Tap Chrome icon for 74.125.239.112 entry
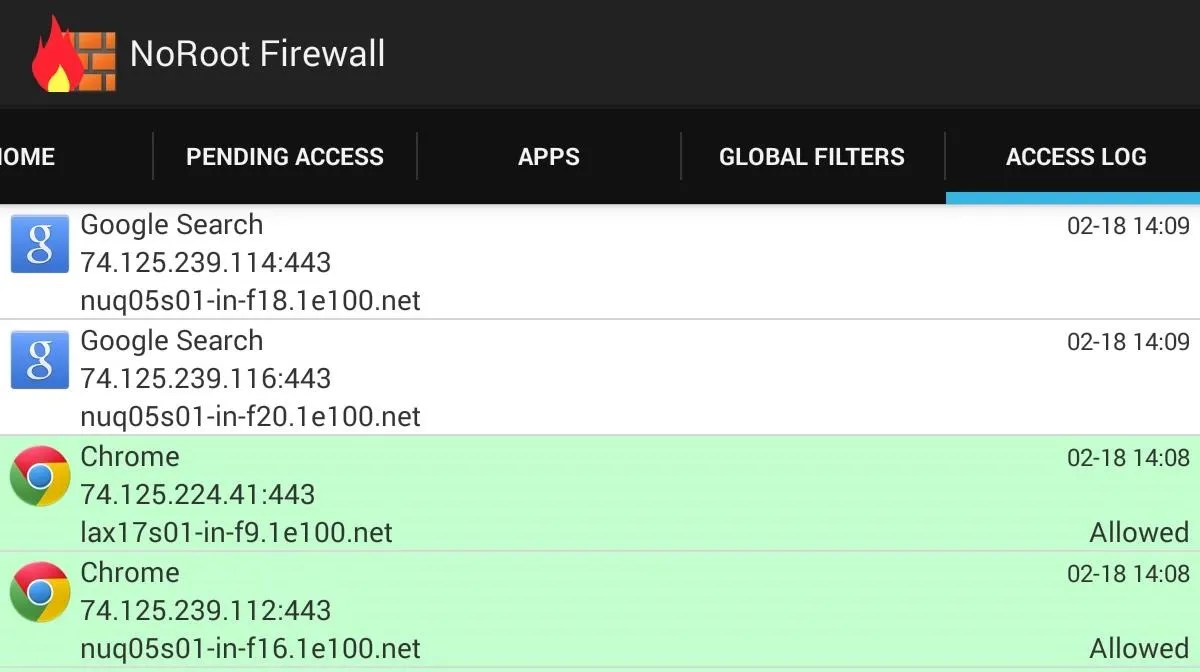1200x672 pixels. click(40, 592)
